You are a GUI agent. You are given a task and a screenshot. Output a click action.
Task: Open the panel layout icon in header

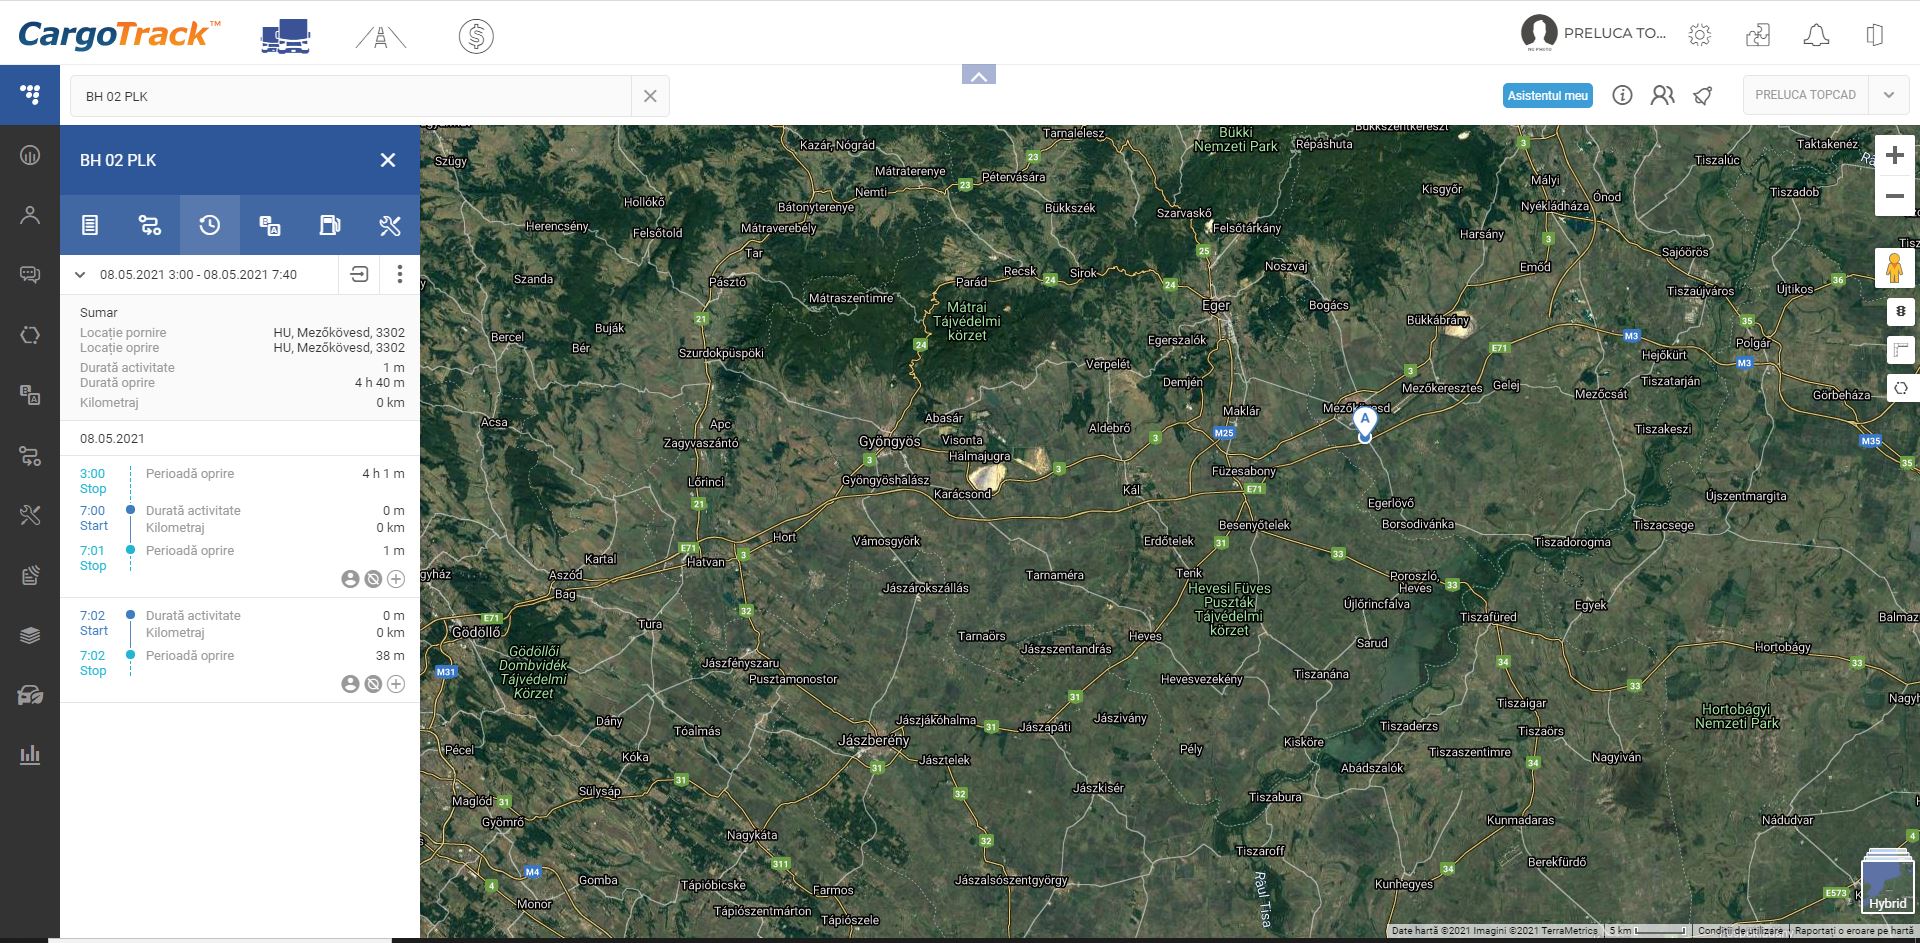(x=1875, y=35)
